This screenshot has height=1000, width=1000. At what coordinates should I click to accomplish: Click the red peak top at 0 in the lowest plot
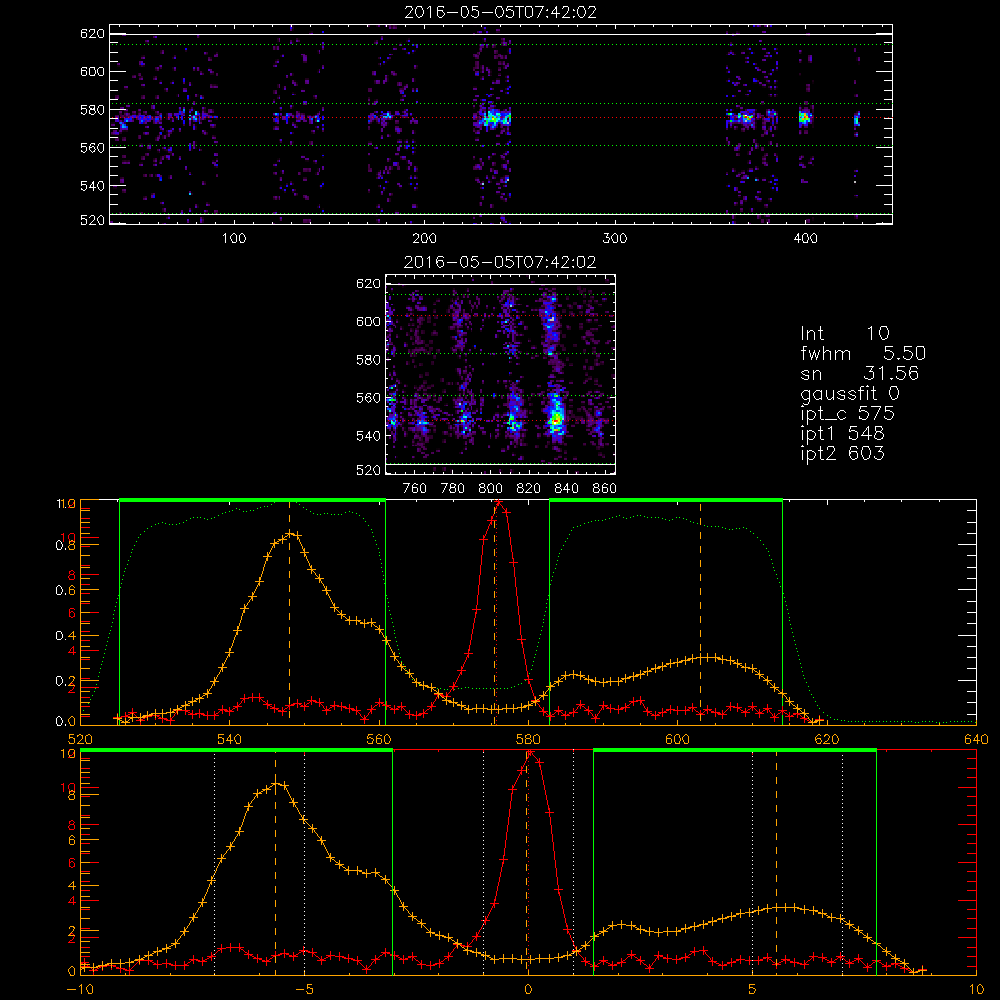tap(529, 753)
